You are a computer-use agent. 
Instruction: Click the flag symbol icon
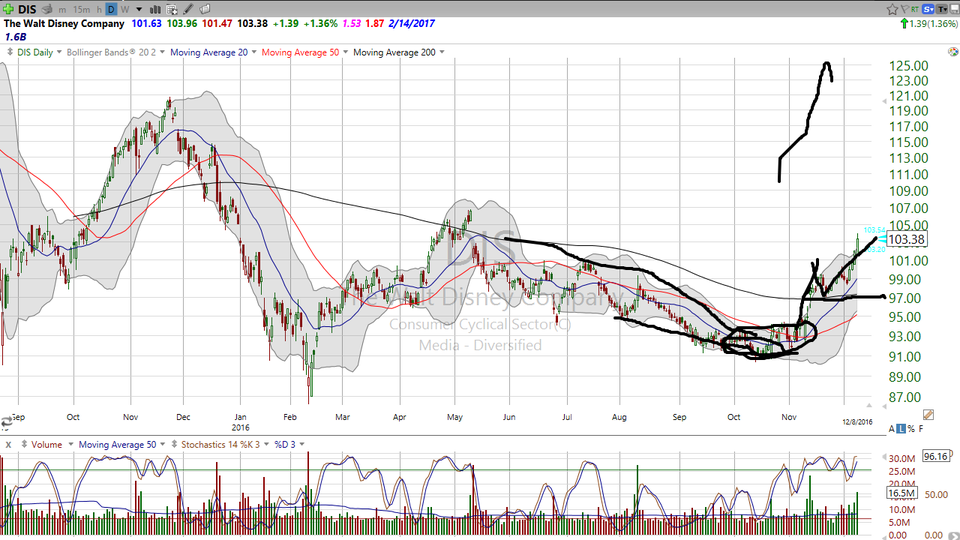(904, 9)
